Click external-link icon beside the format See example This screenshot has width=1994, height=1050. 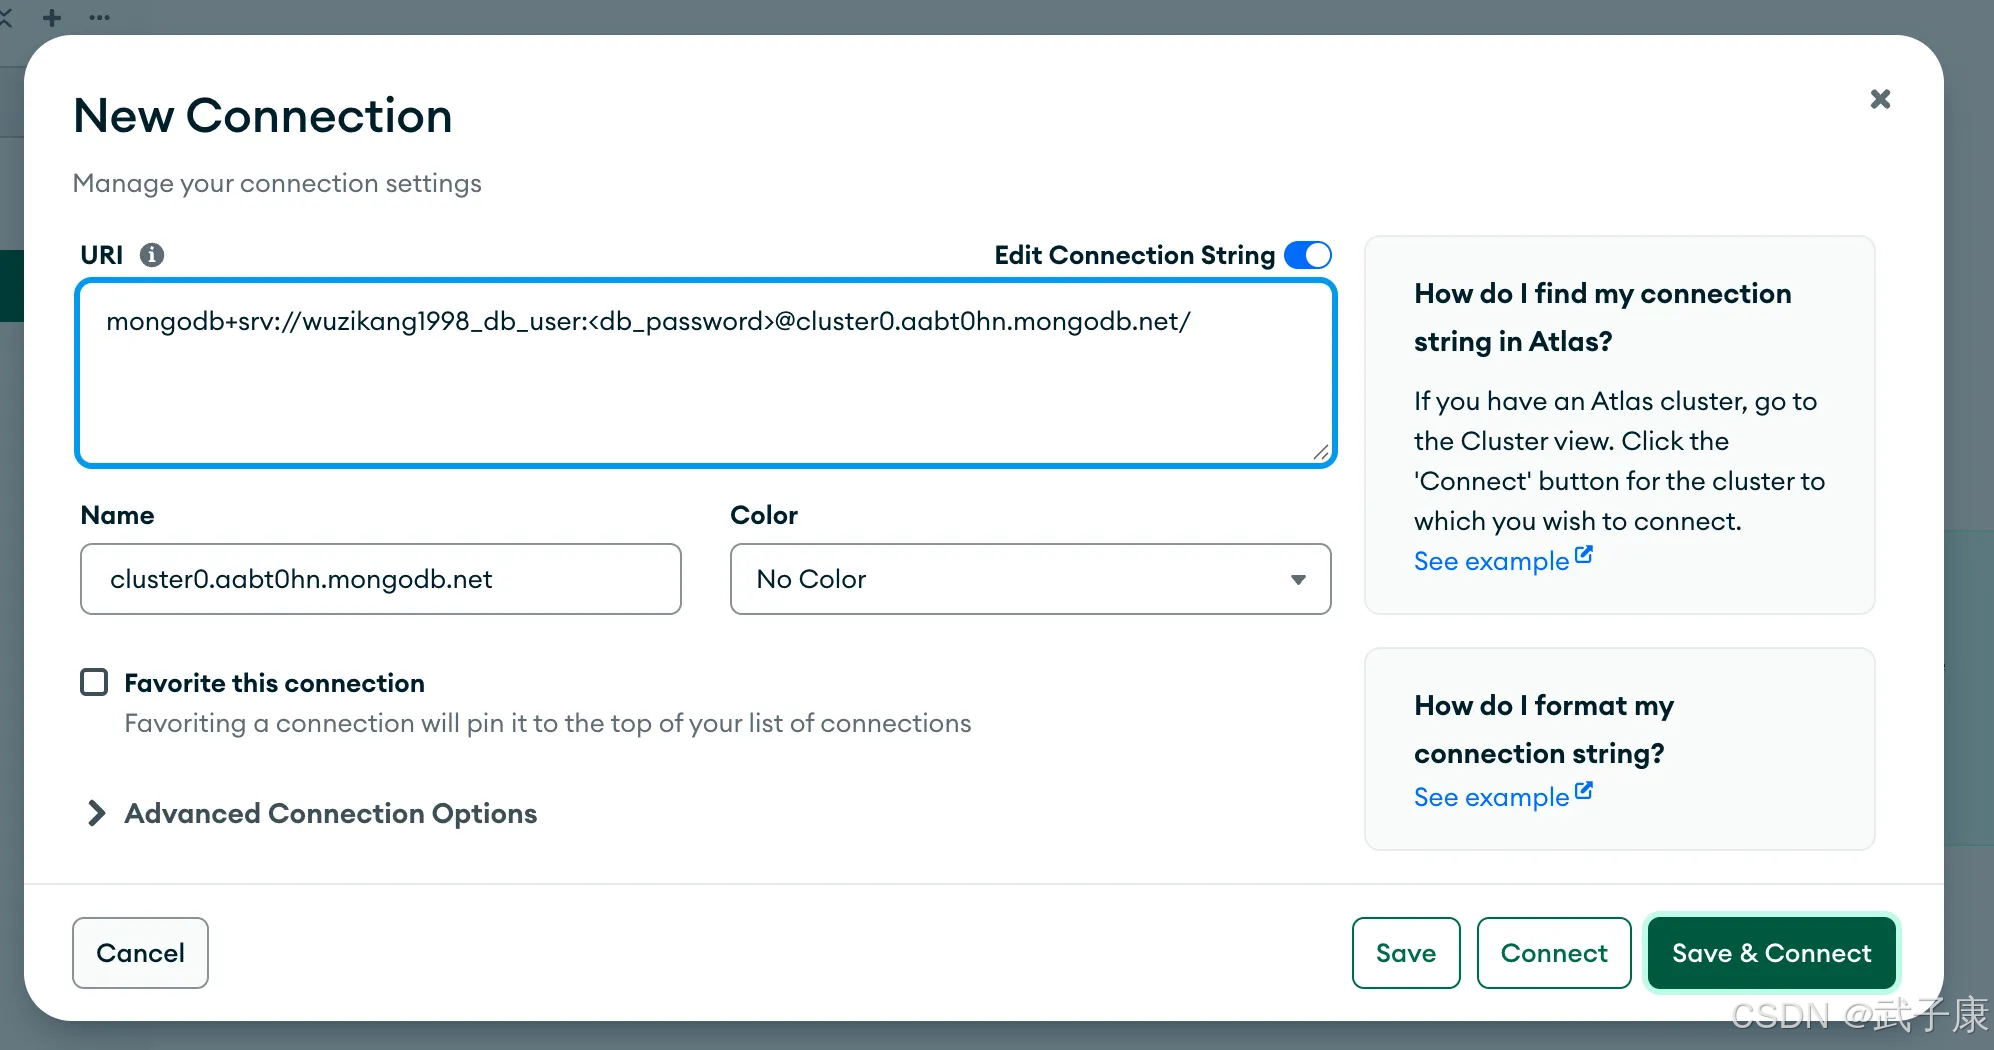[1584, 791]
